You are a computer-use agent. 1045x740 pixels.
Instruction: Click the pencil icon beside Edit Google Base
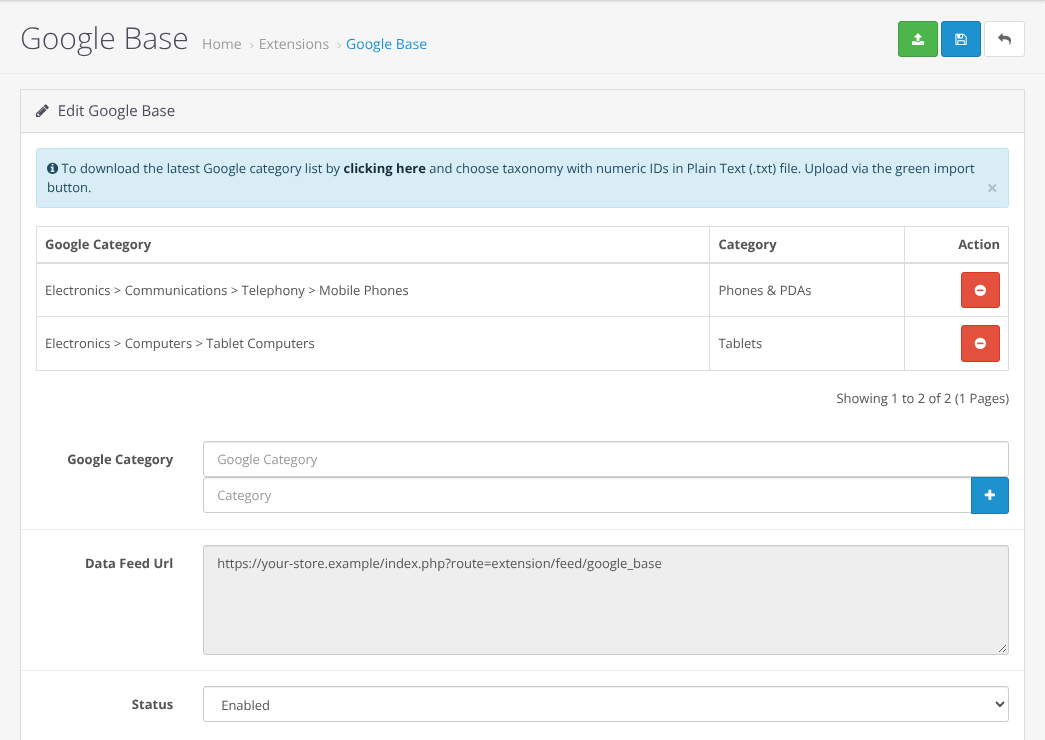pyautogui.click(x=43, y=111)
